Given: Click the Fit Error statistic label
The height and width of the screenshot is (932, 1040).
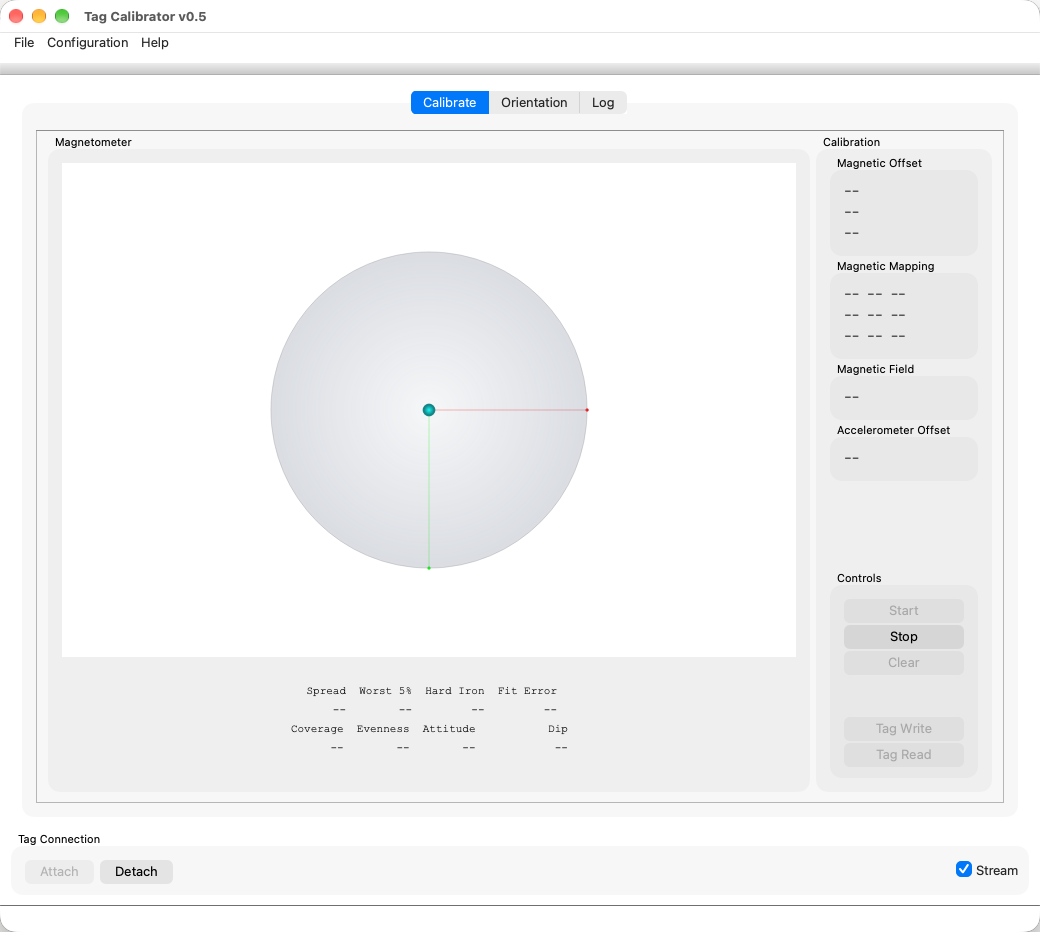Looking at the screenshot, I should click(527, 691).
